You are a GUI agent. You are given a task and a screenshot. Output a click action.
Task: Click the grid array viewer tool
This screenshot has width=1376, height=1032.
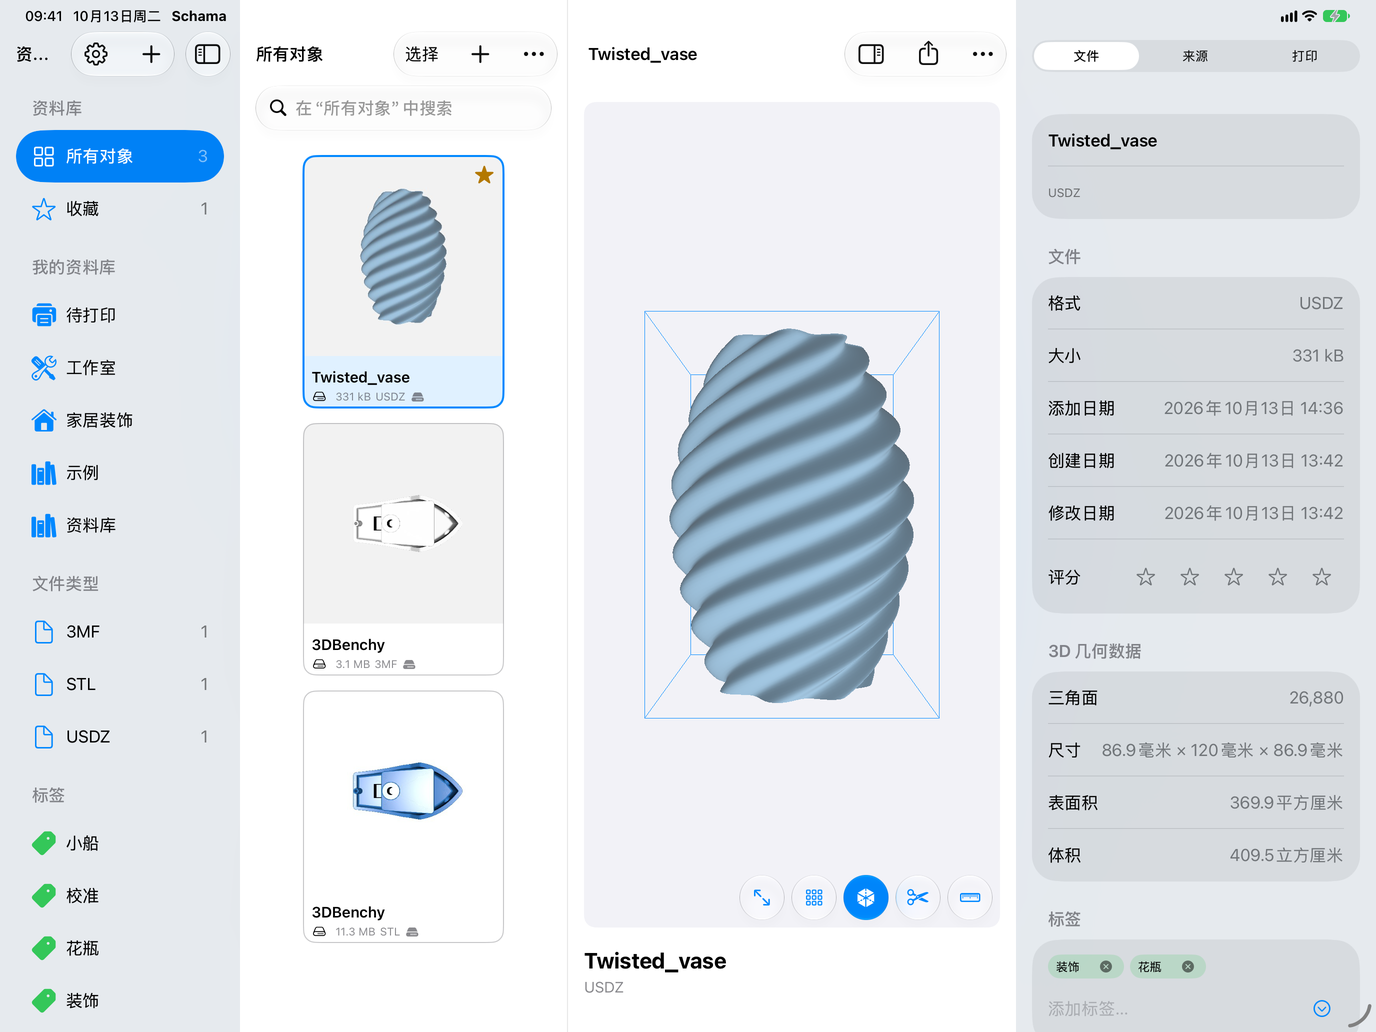coord(814,898)
